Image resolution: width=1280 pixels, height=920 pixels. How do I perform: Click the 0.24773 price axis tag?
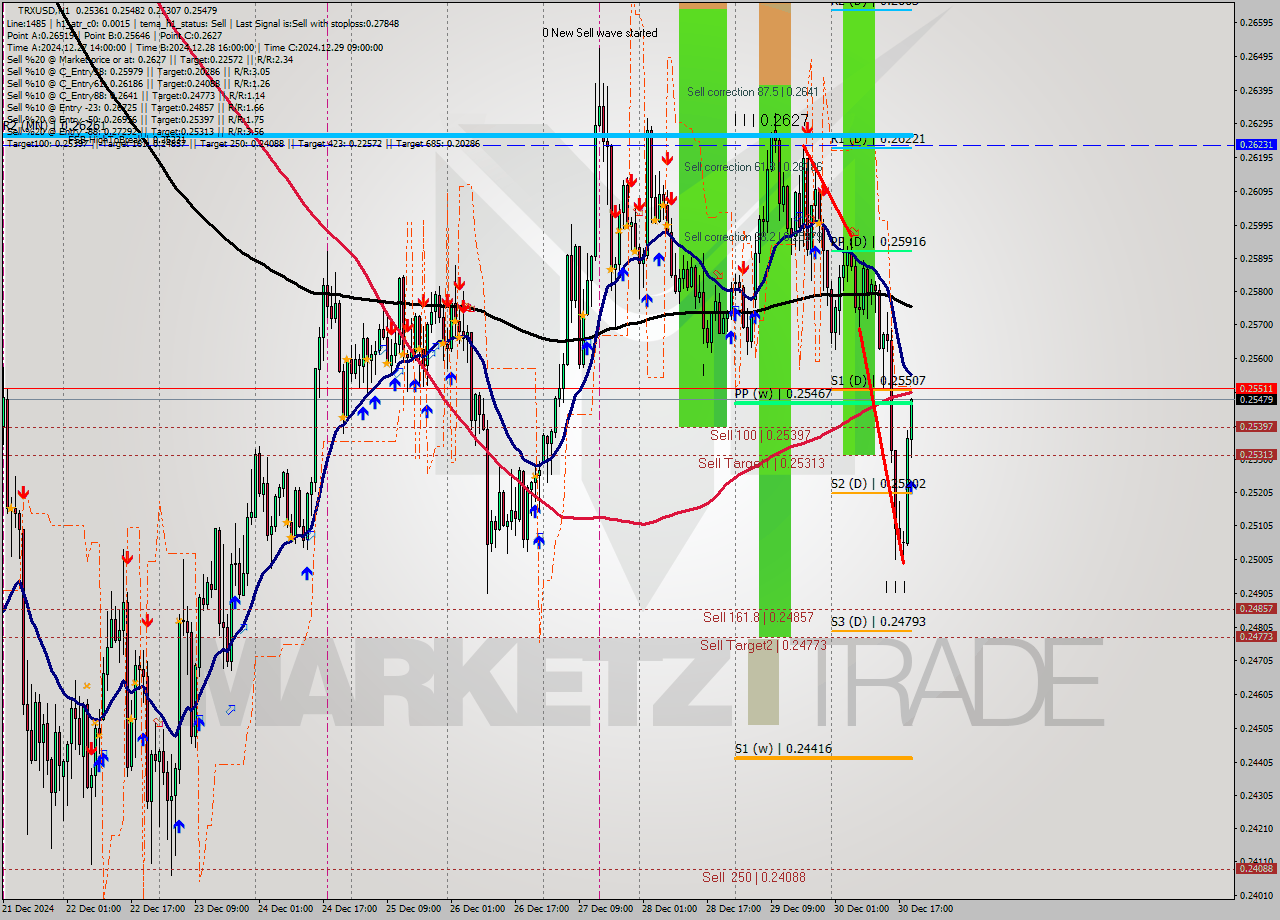pos(1256,637)
